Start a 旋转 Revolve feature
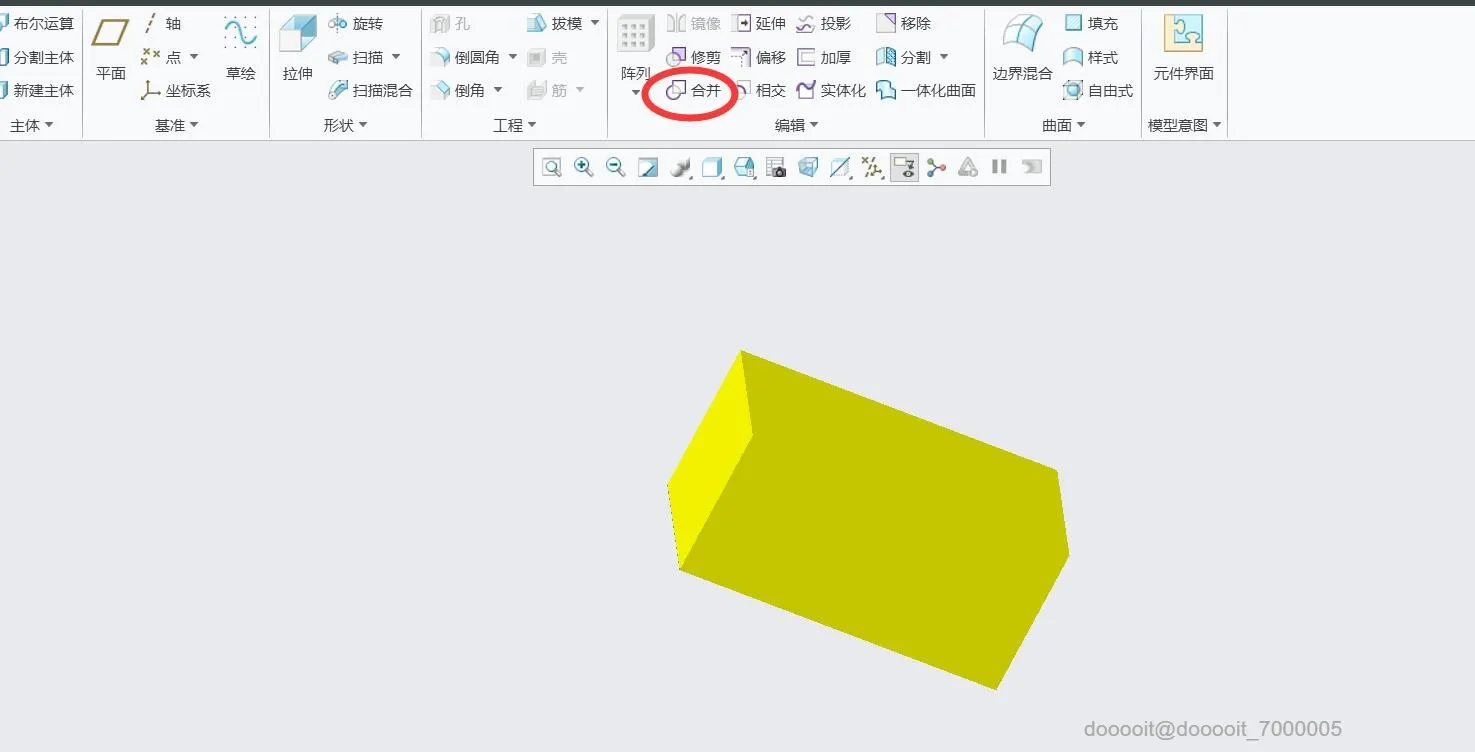Screen dimensions: 1475x752 tap(355, 23)
